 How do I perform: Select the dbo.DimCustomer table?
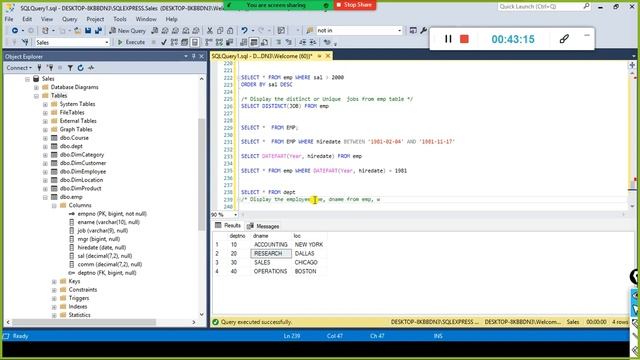(83, 163)
